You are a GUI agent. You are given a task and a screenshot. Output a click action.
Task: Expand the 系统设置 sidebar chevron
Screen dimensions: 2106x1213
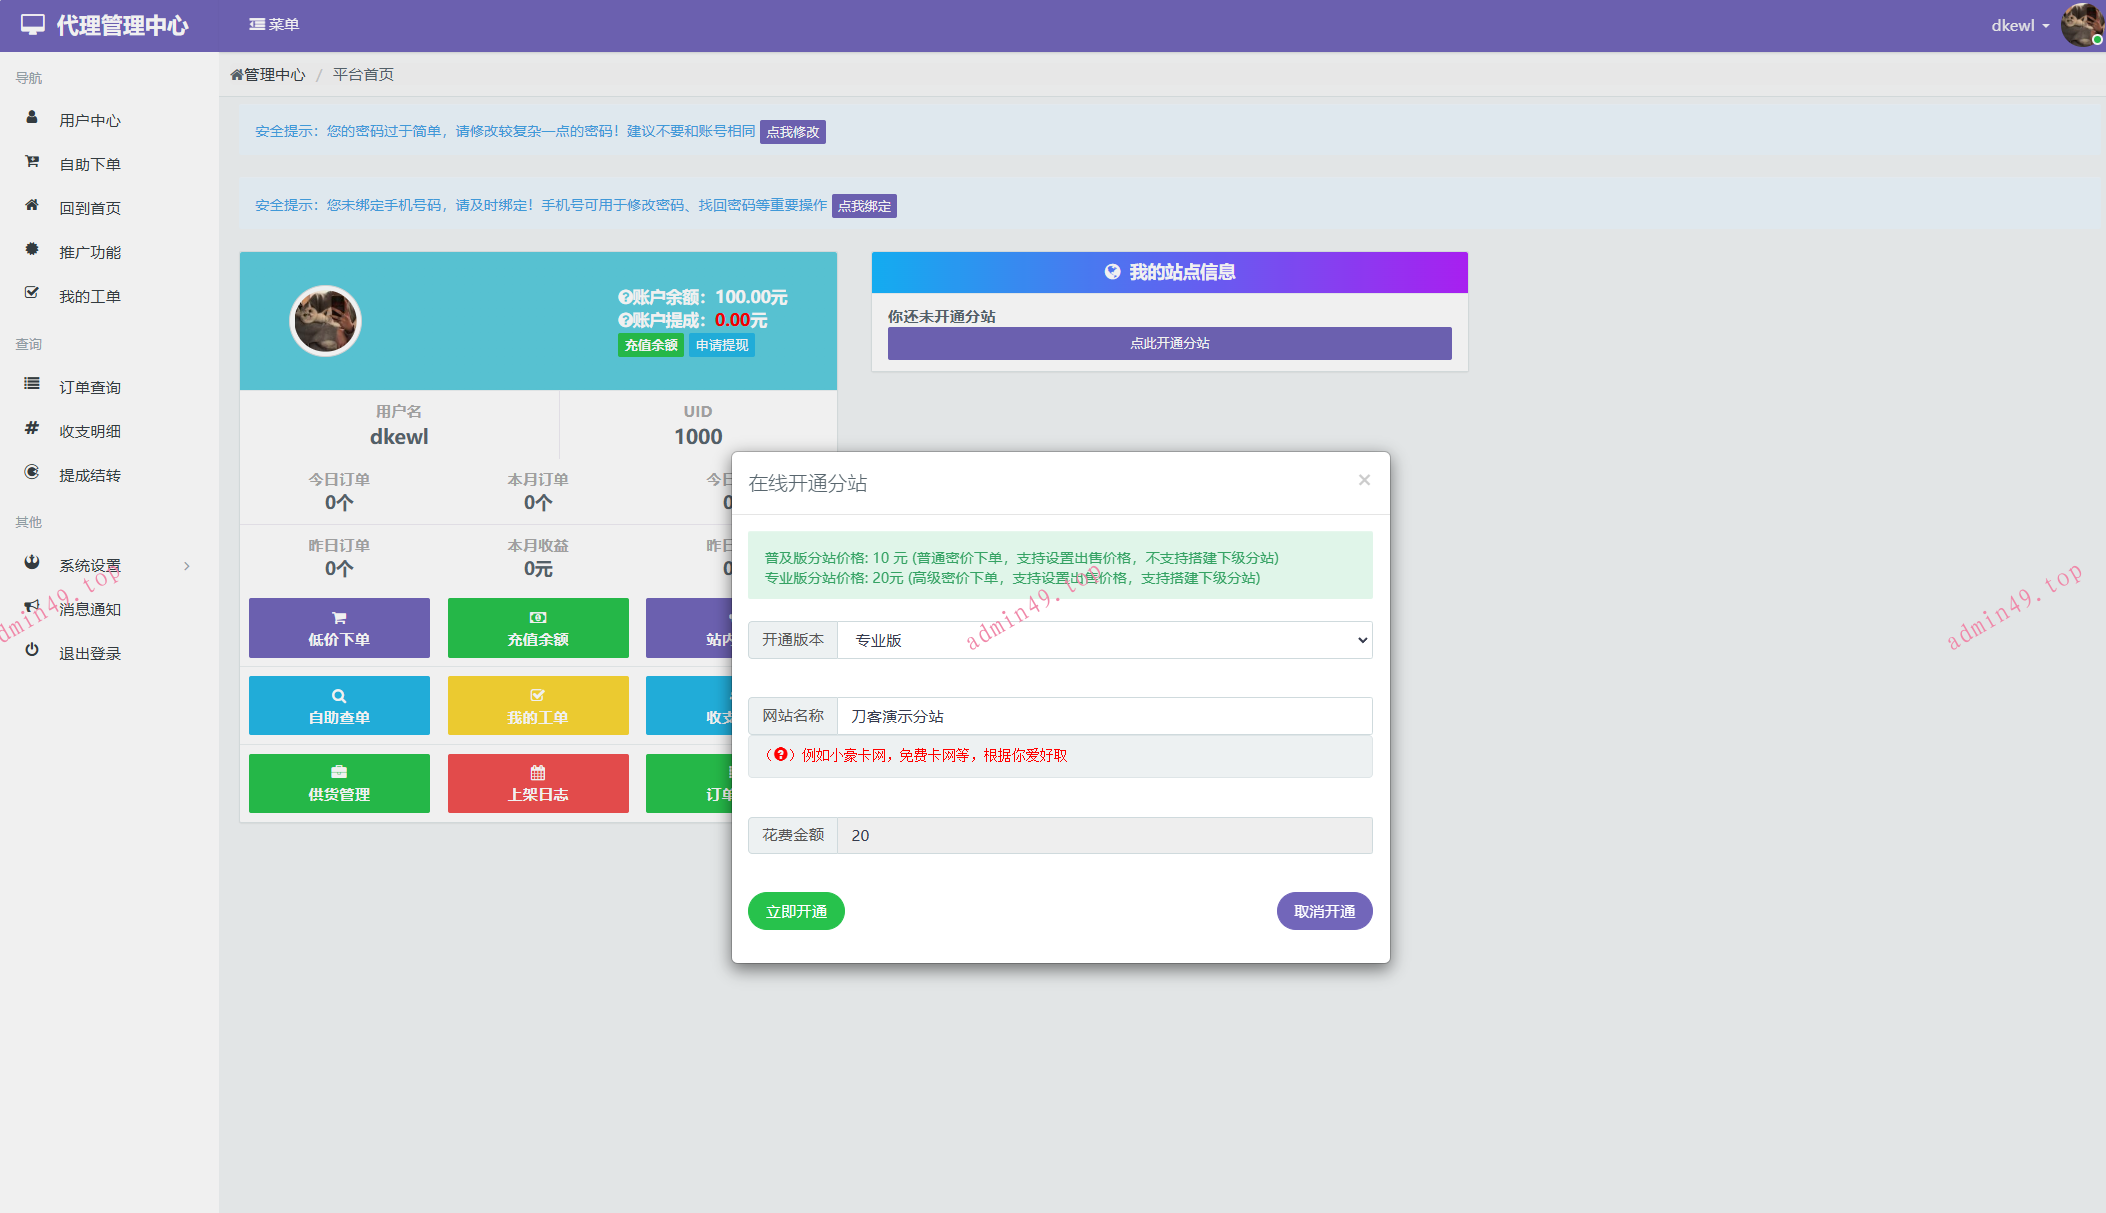click(187, 567)
